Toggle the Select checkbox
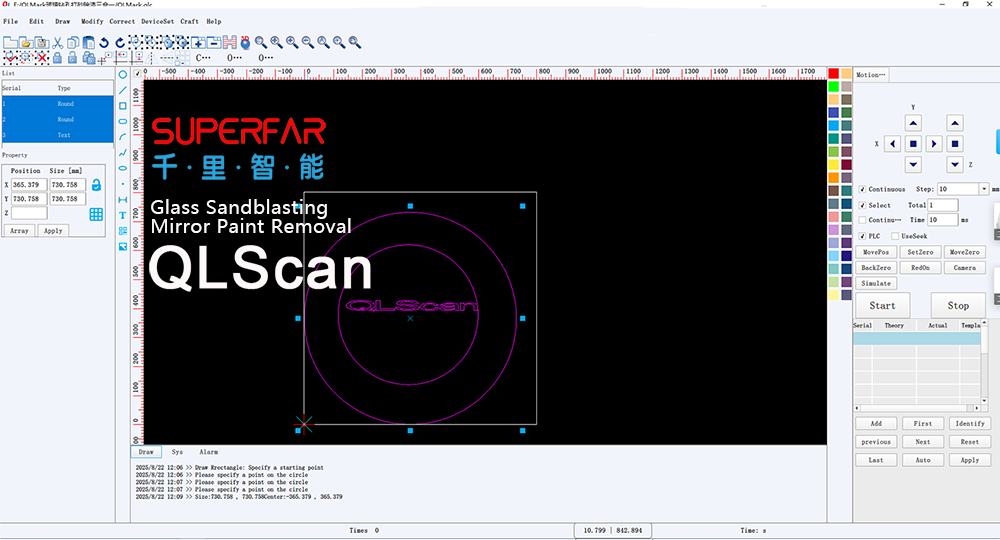The width and height of the screenshot is (1000, 540). click(862, 205)
